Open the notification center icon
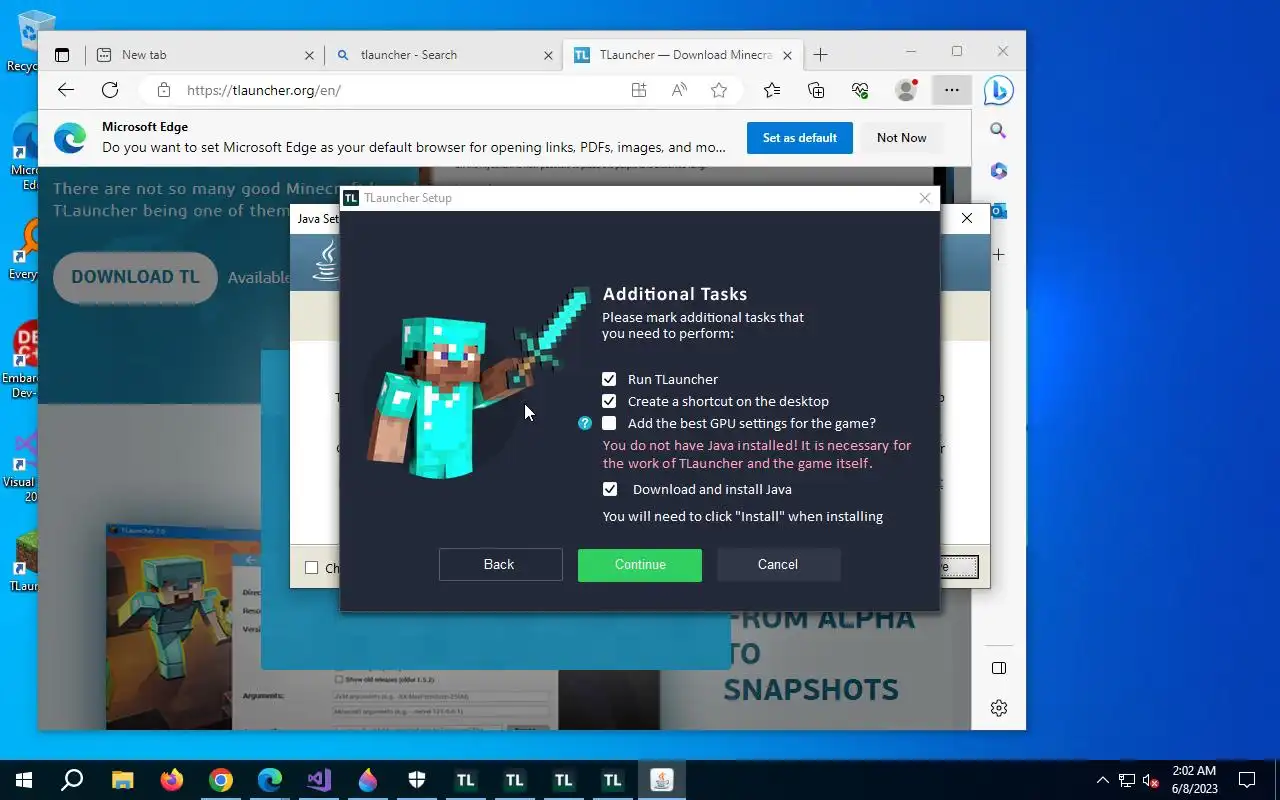The image size is (1280, 800). pos(1247,780)
